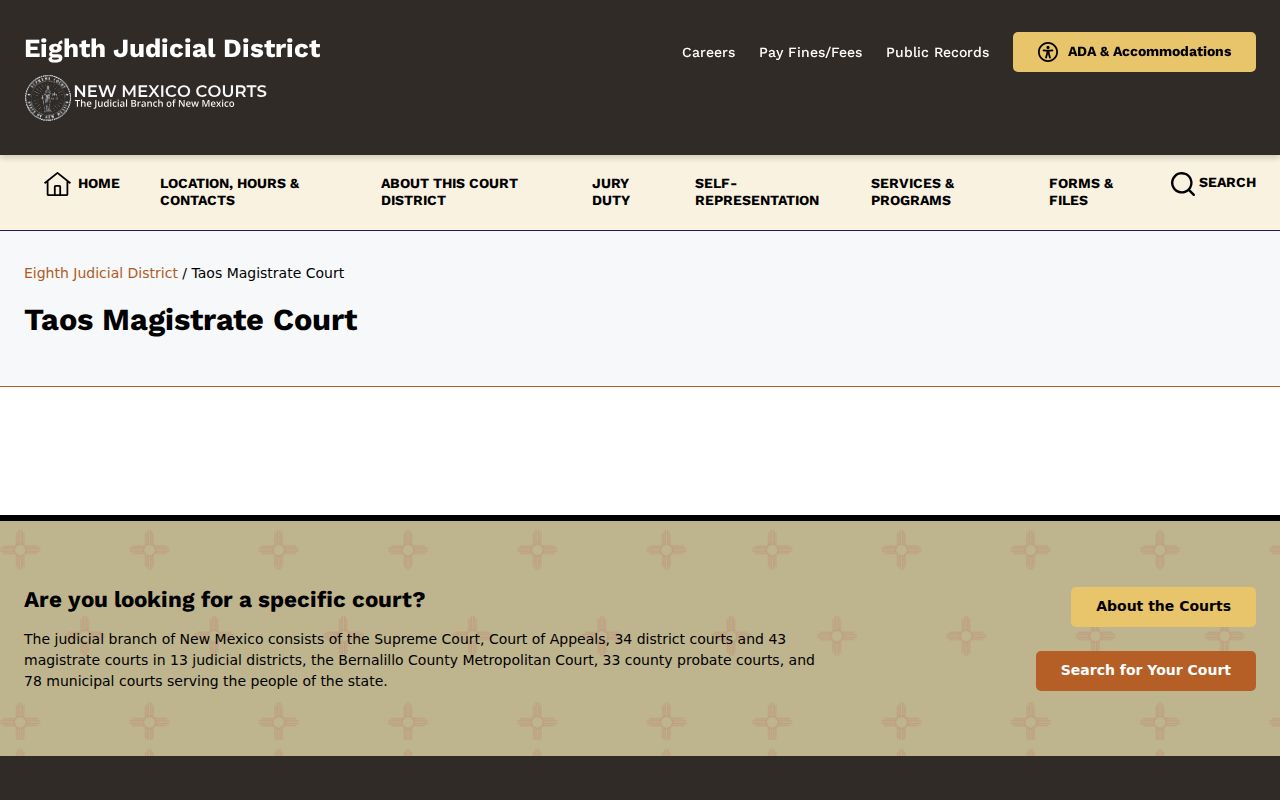Click the HOME nav label
This screenshot has height=800, width=1280.
click(x=99, y=183)
